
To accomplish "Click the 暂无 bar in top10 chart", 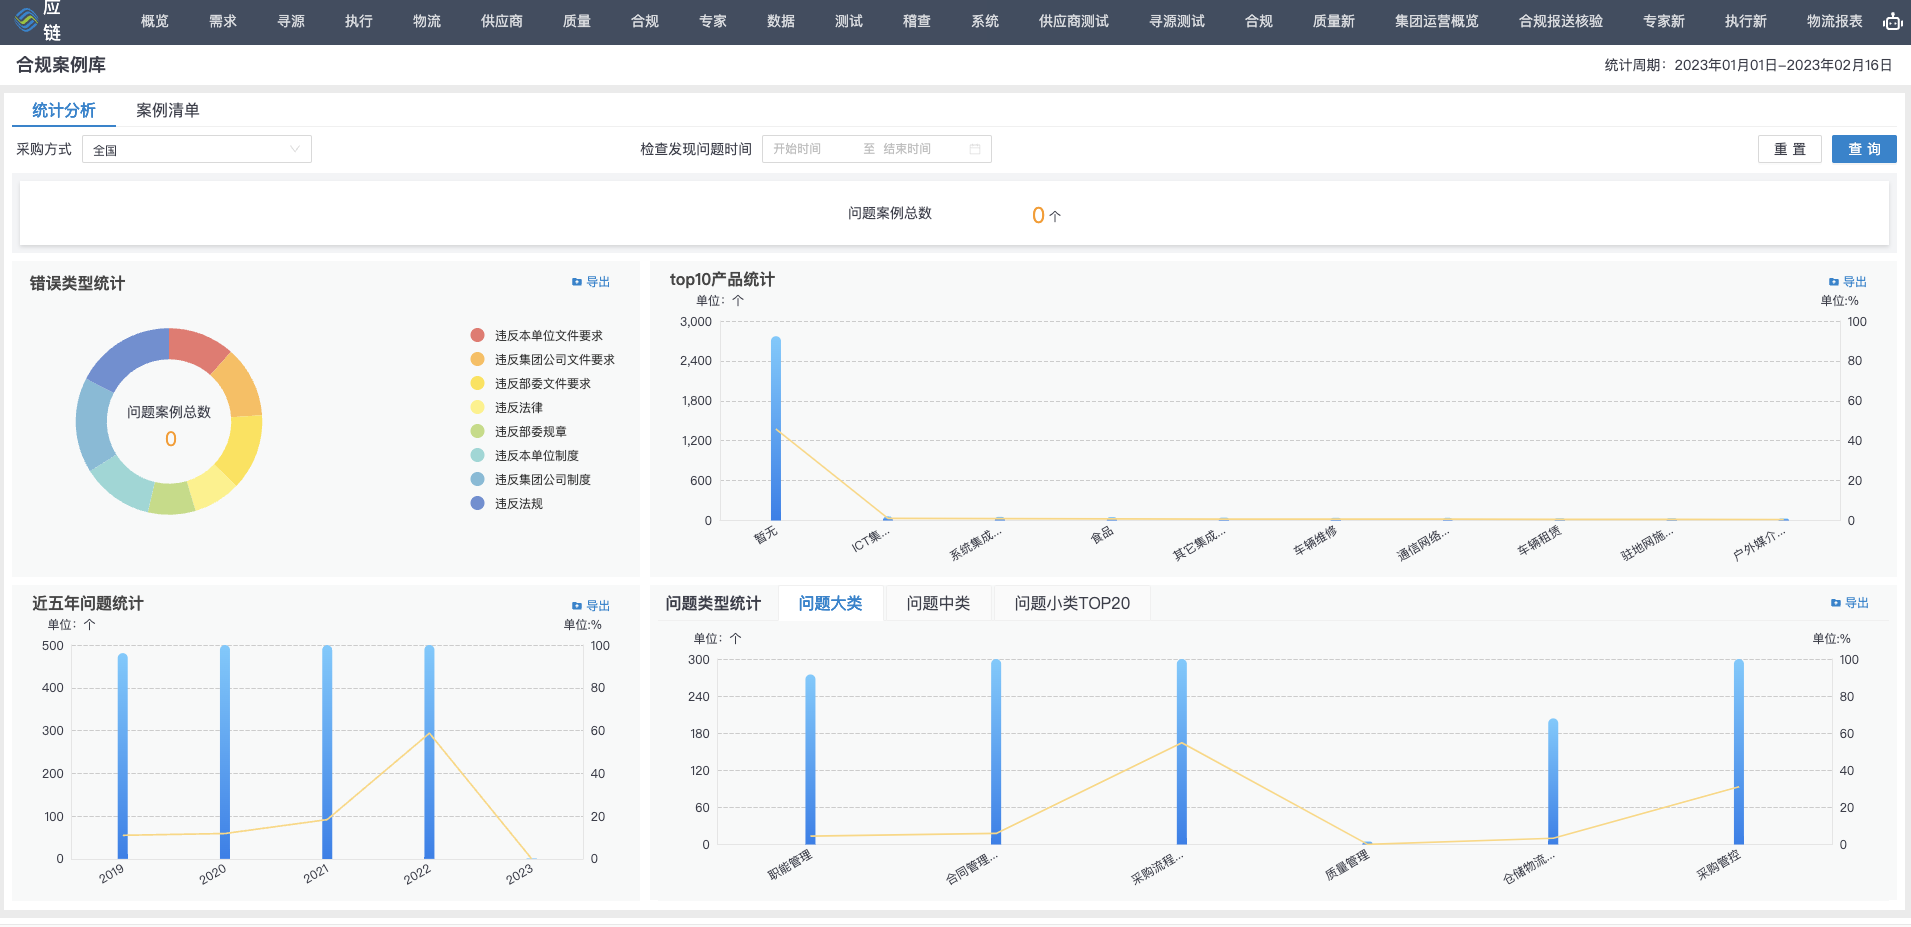I will 776,428.
